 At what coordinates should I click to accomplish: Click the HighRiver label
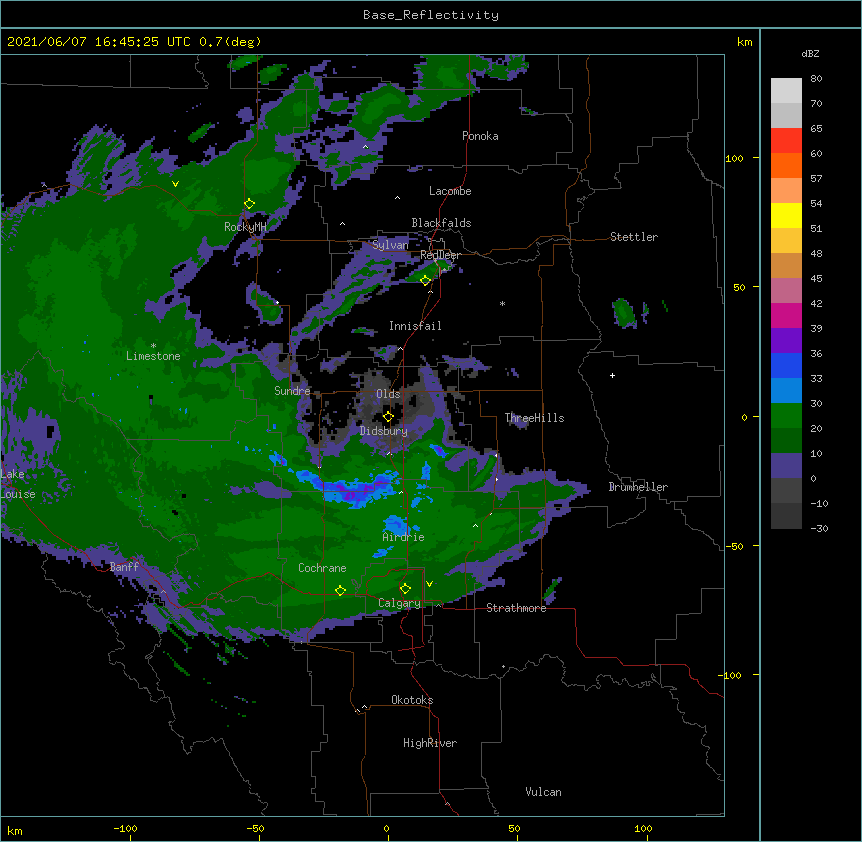pos(430,743)
